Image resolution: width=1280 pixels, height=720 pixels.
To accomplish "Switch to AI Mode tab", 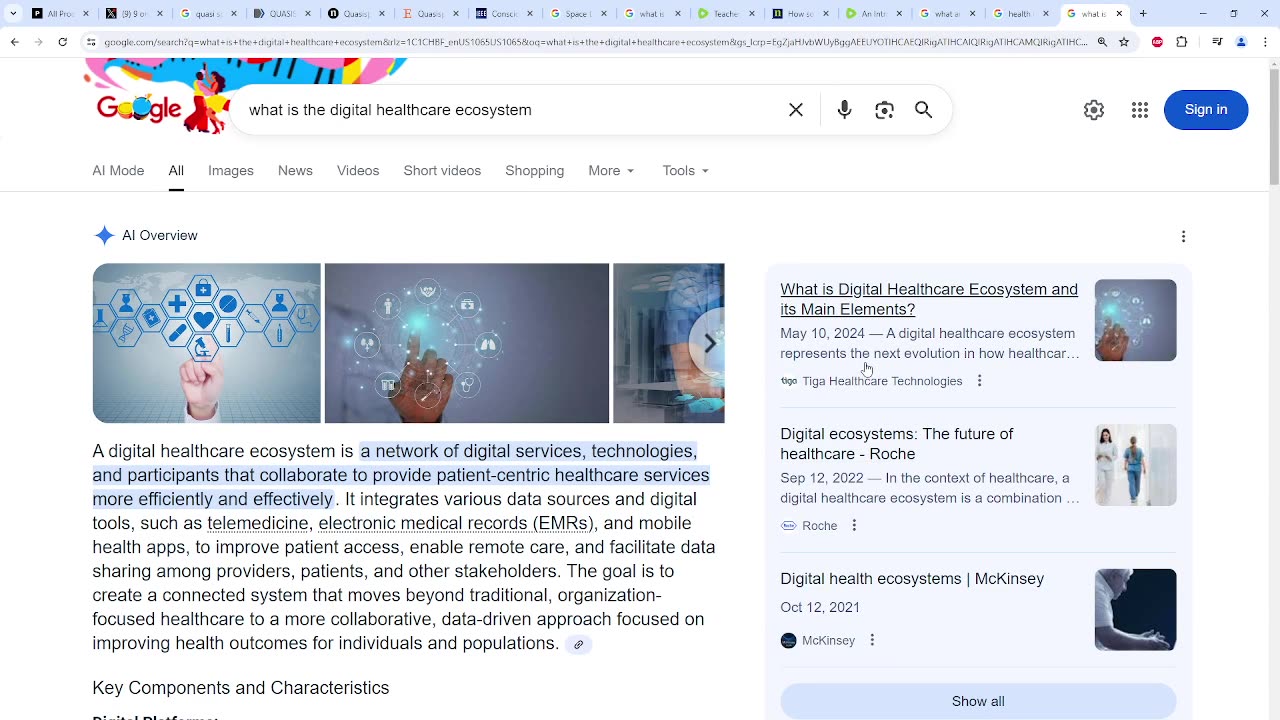I will [x=118, y=171].
